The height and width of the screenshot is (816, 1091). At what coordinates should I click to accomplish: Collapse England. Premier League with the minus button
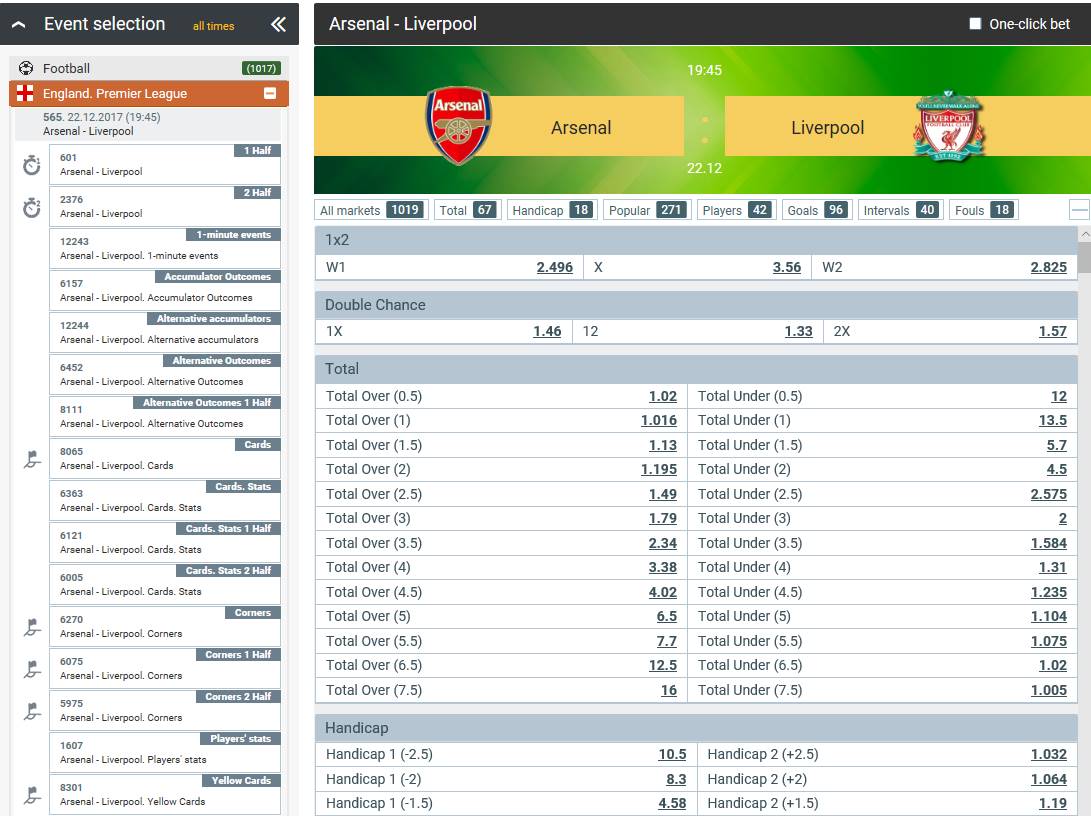pyautogui.click(x=270, y=93)
